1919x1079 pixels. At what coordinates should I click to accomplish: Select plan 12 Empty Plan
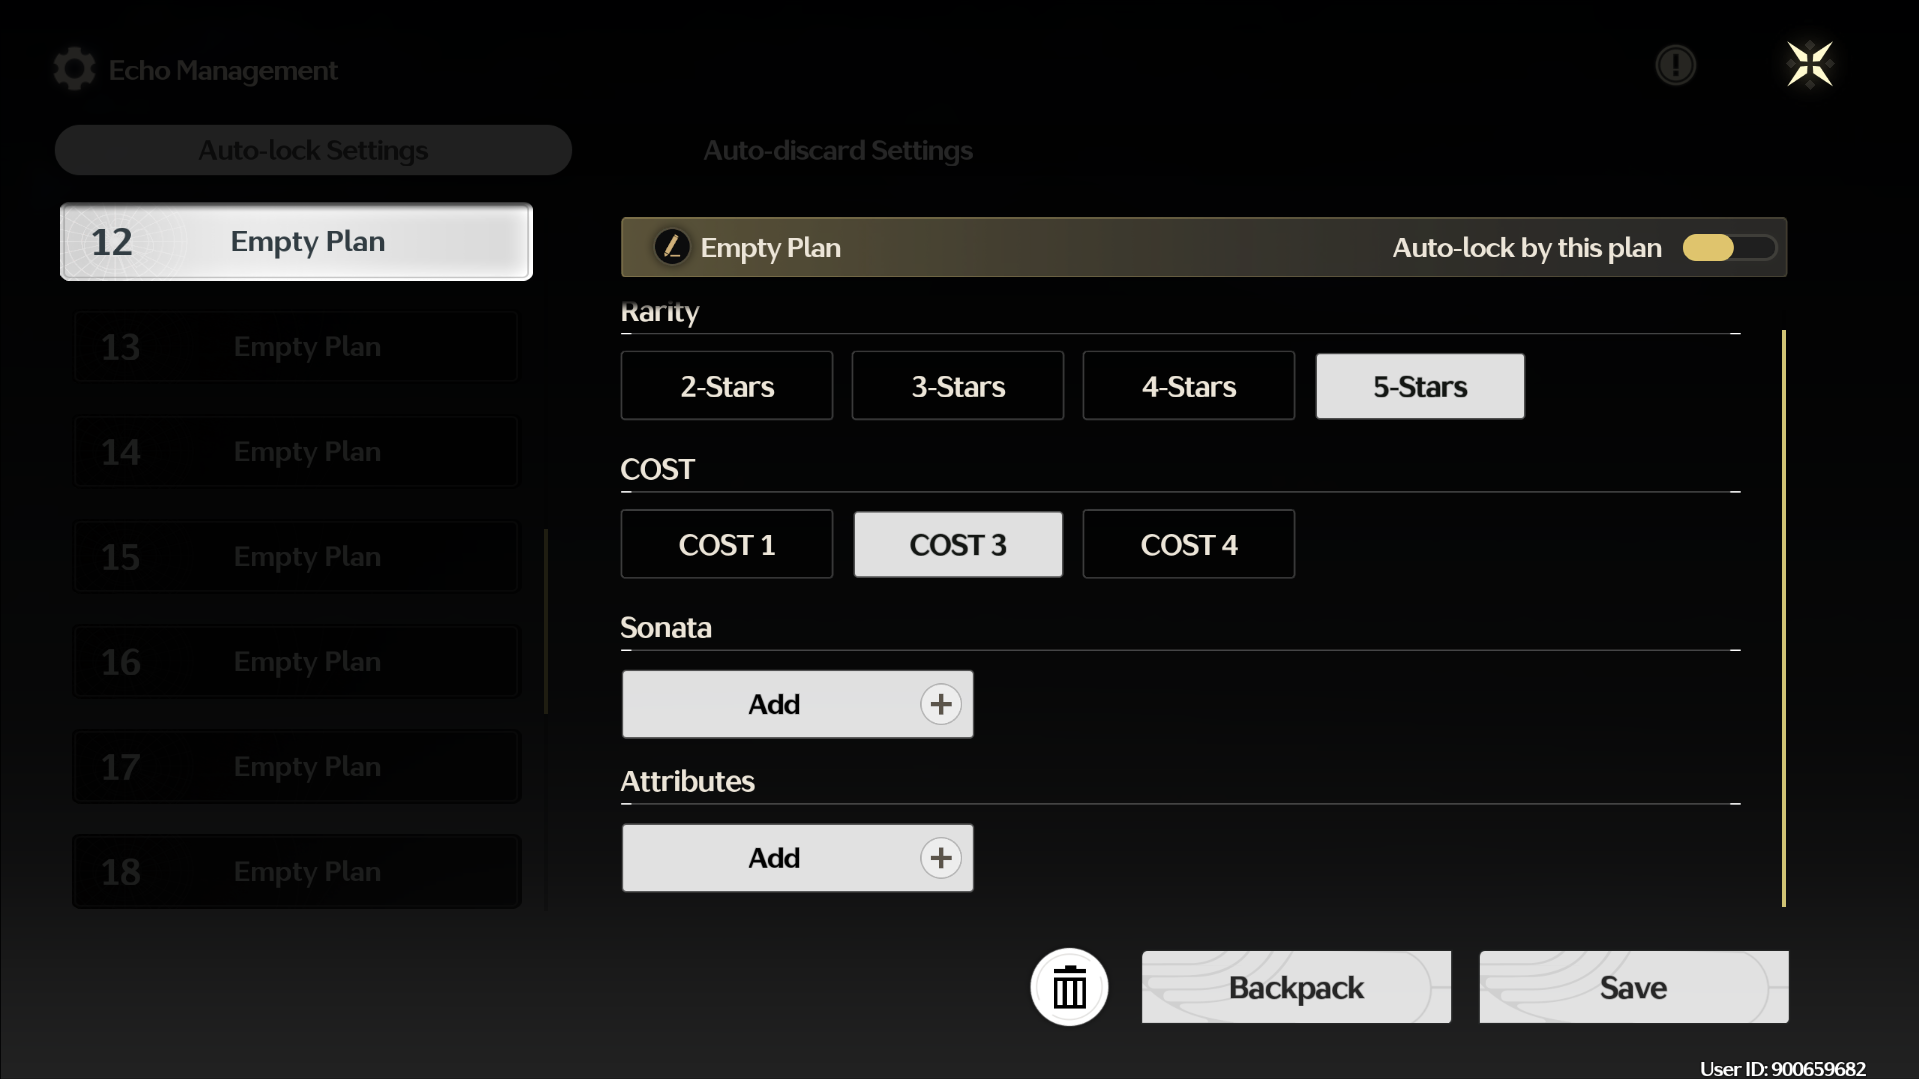pyautogui.click(x=296, y=242)
